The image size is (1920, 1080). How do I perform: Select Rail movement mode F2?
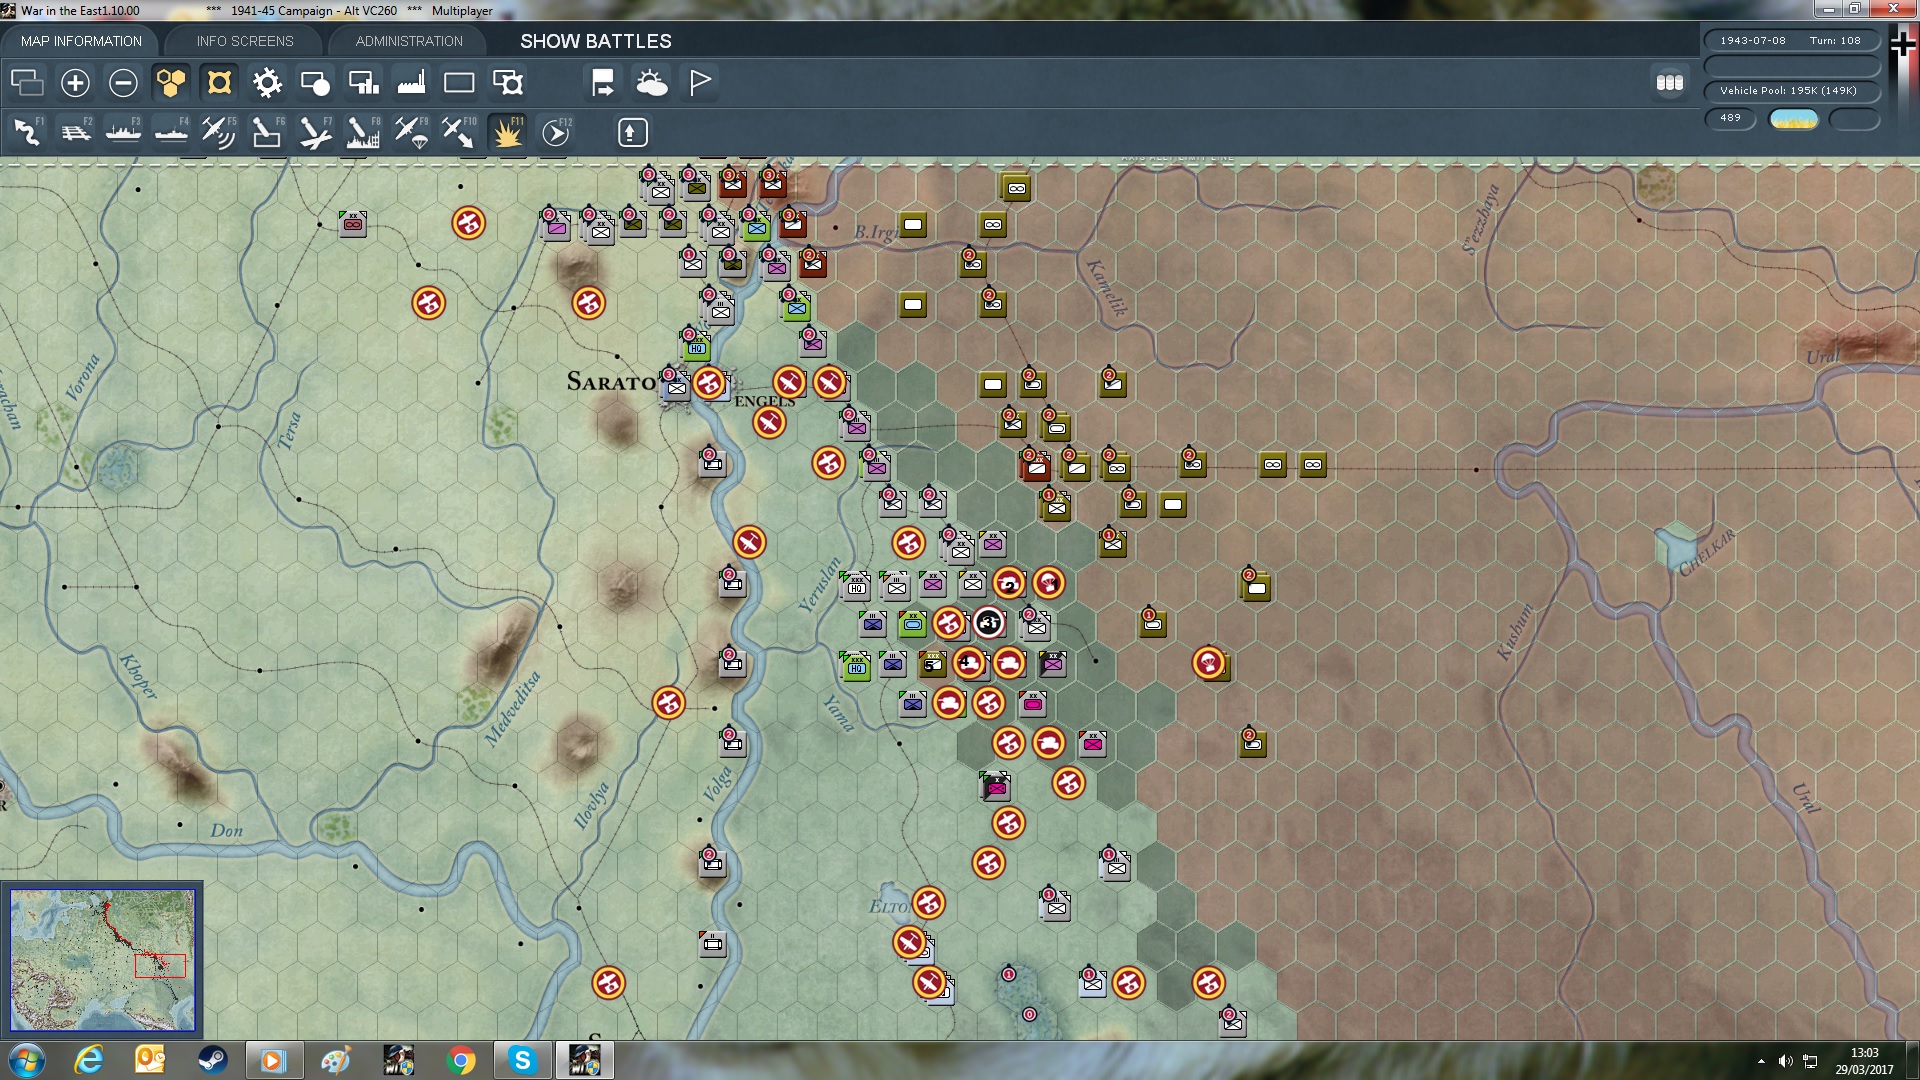pos(75,132)
